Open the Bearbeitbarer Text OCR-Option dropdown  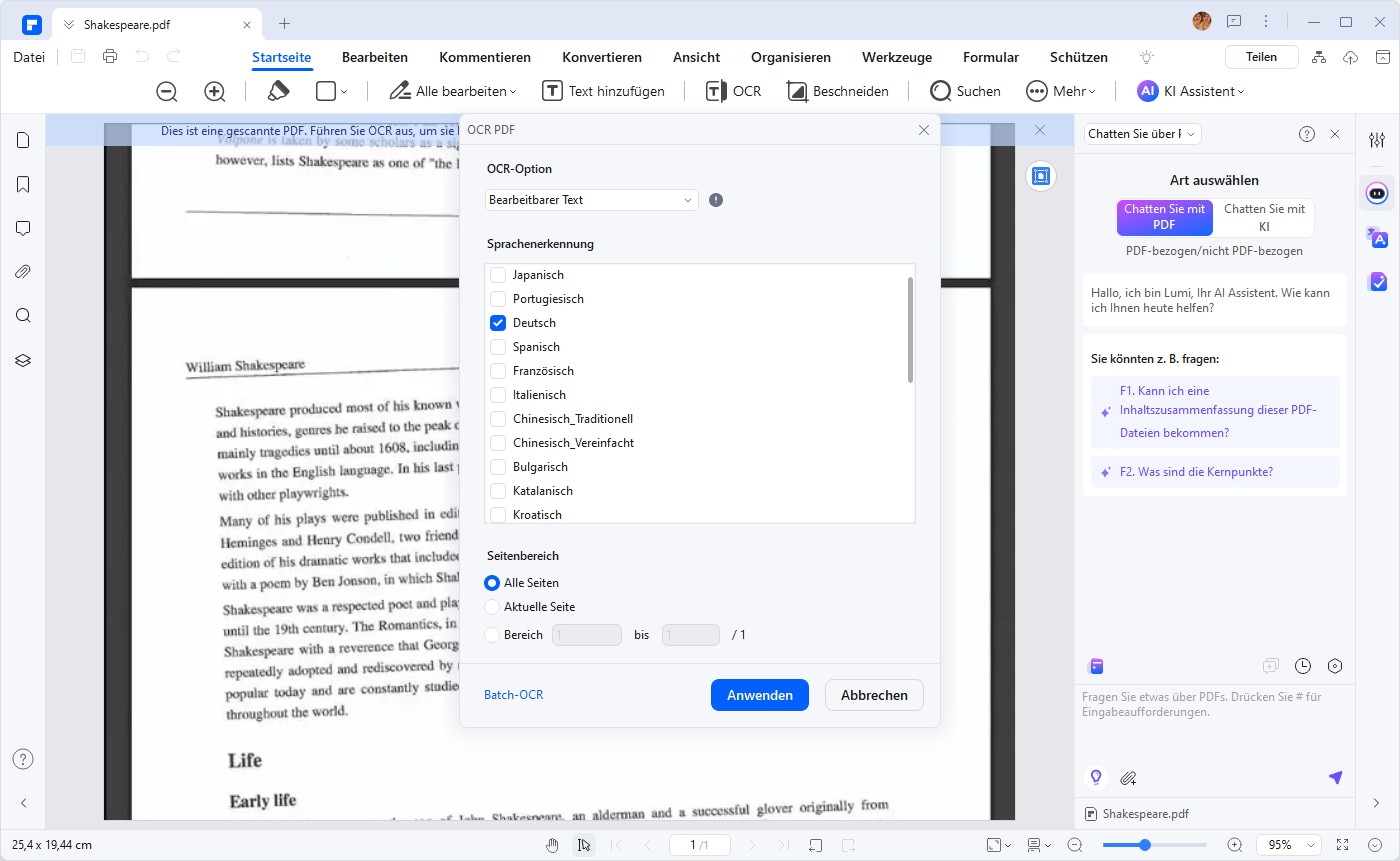591,200
